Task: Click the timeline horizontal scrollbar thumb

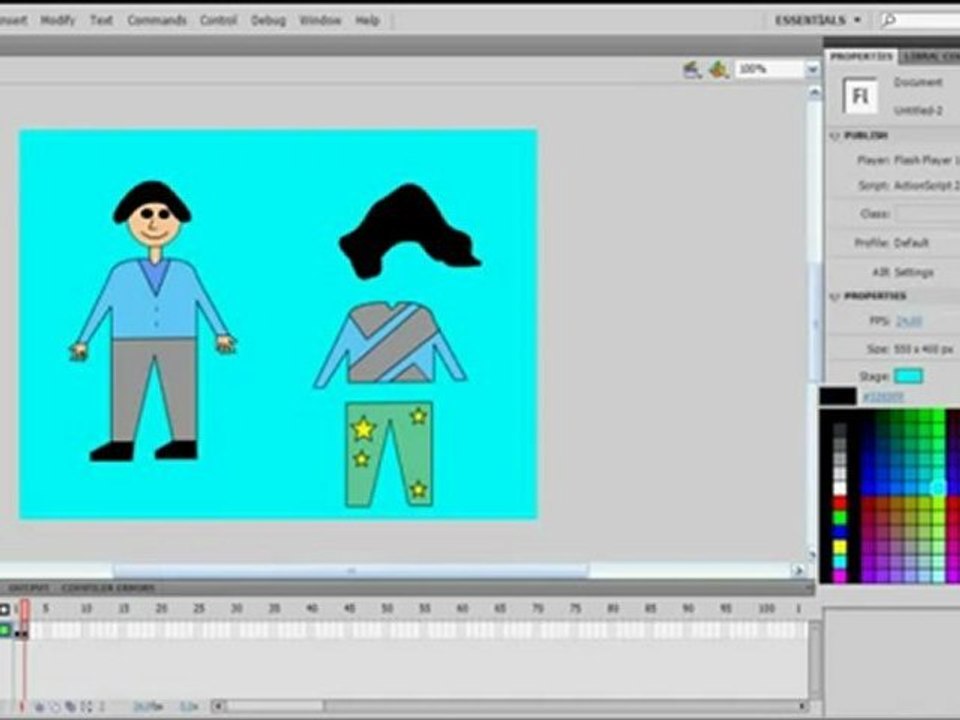Action: point(275,706)
